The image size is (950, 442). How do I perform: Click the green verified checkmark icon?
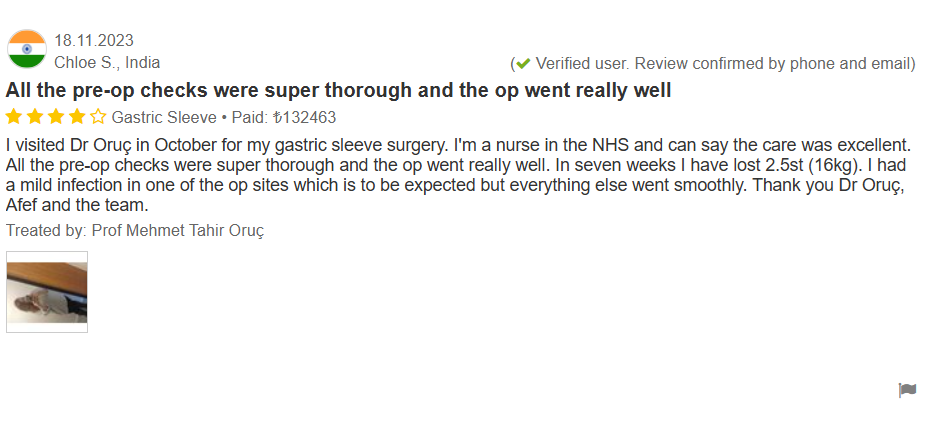(523, 64)
